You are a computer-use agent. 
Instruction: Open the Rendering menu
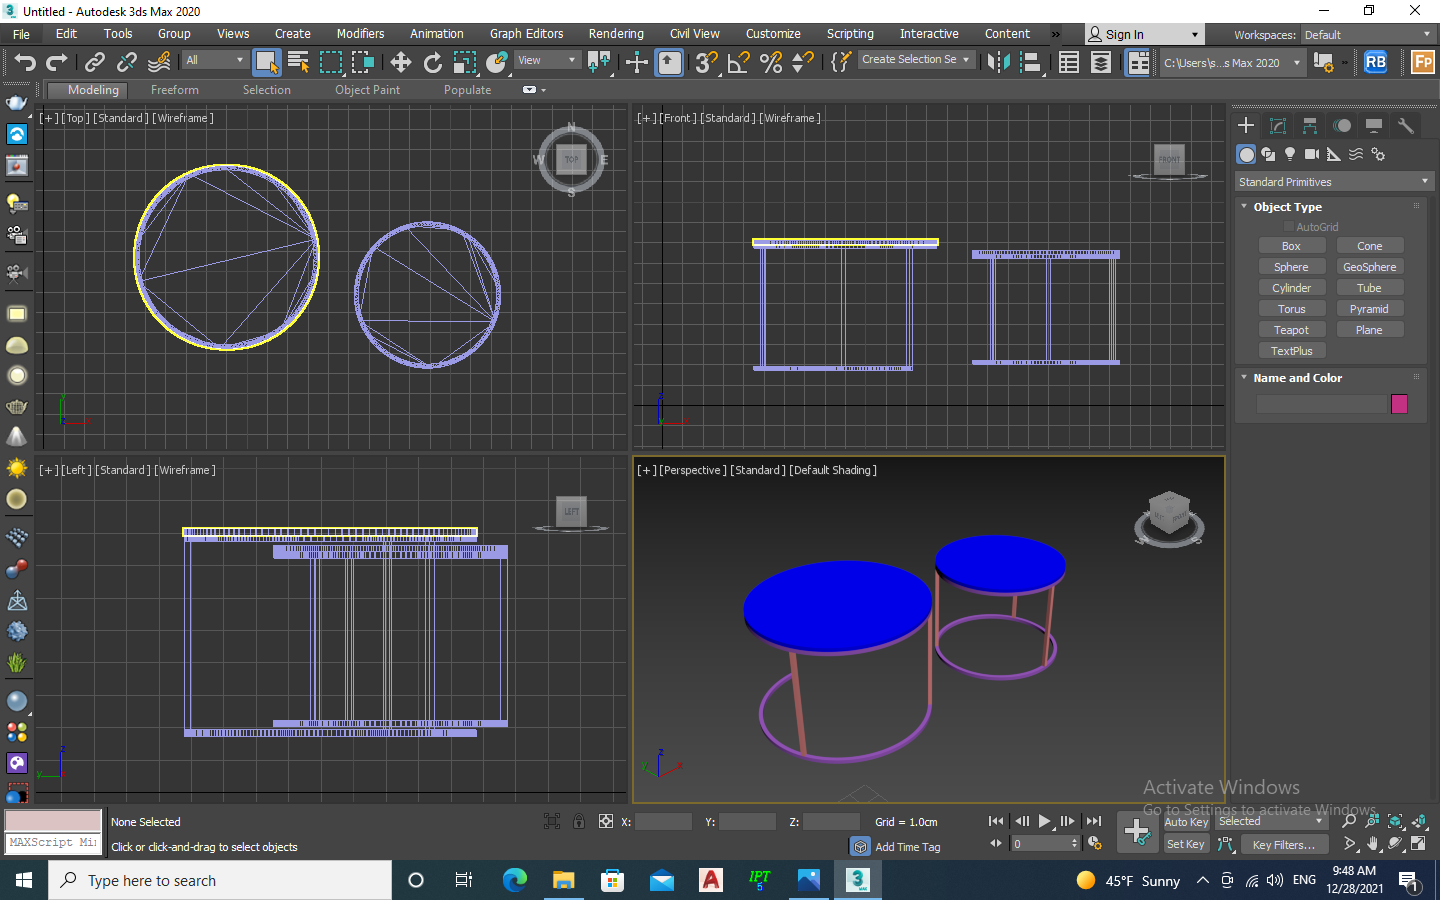tap(616, 34)
